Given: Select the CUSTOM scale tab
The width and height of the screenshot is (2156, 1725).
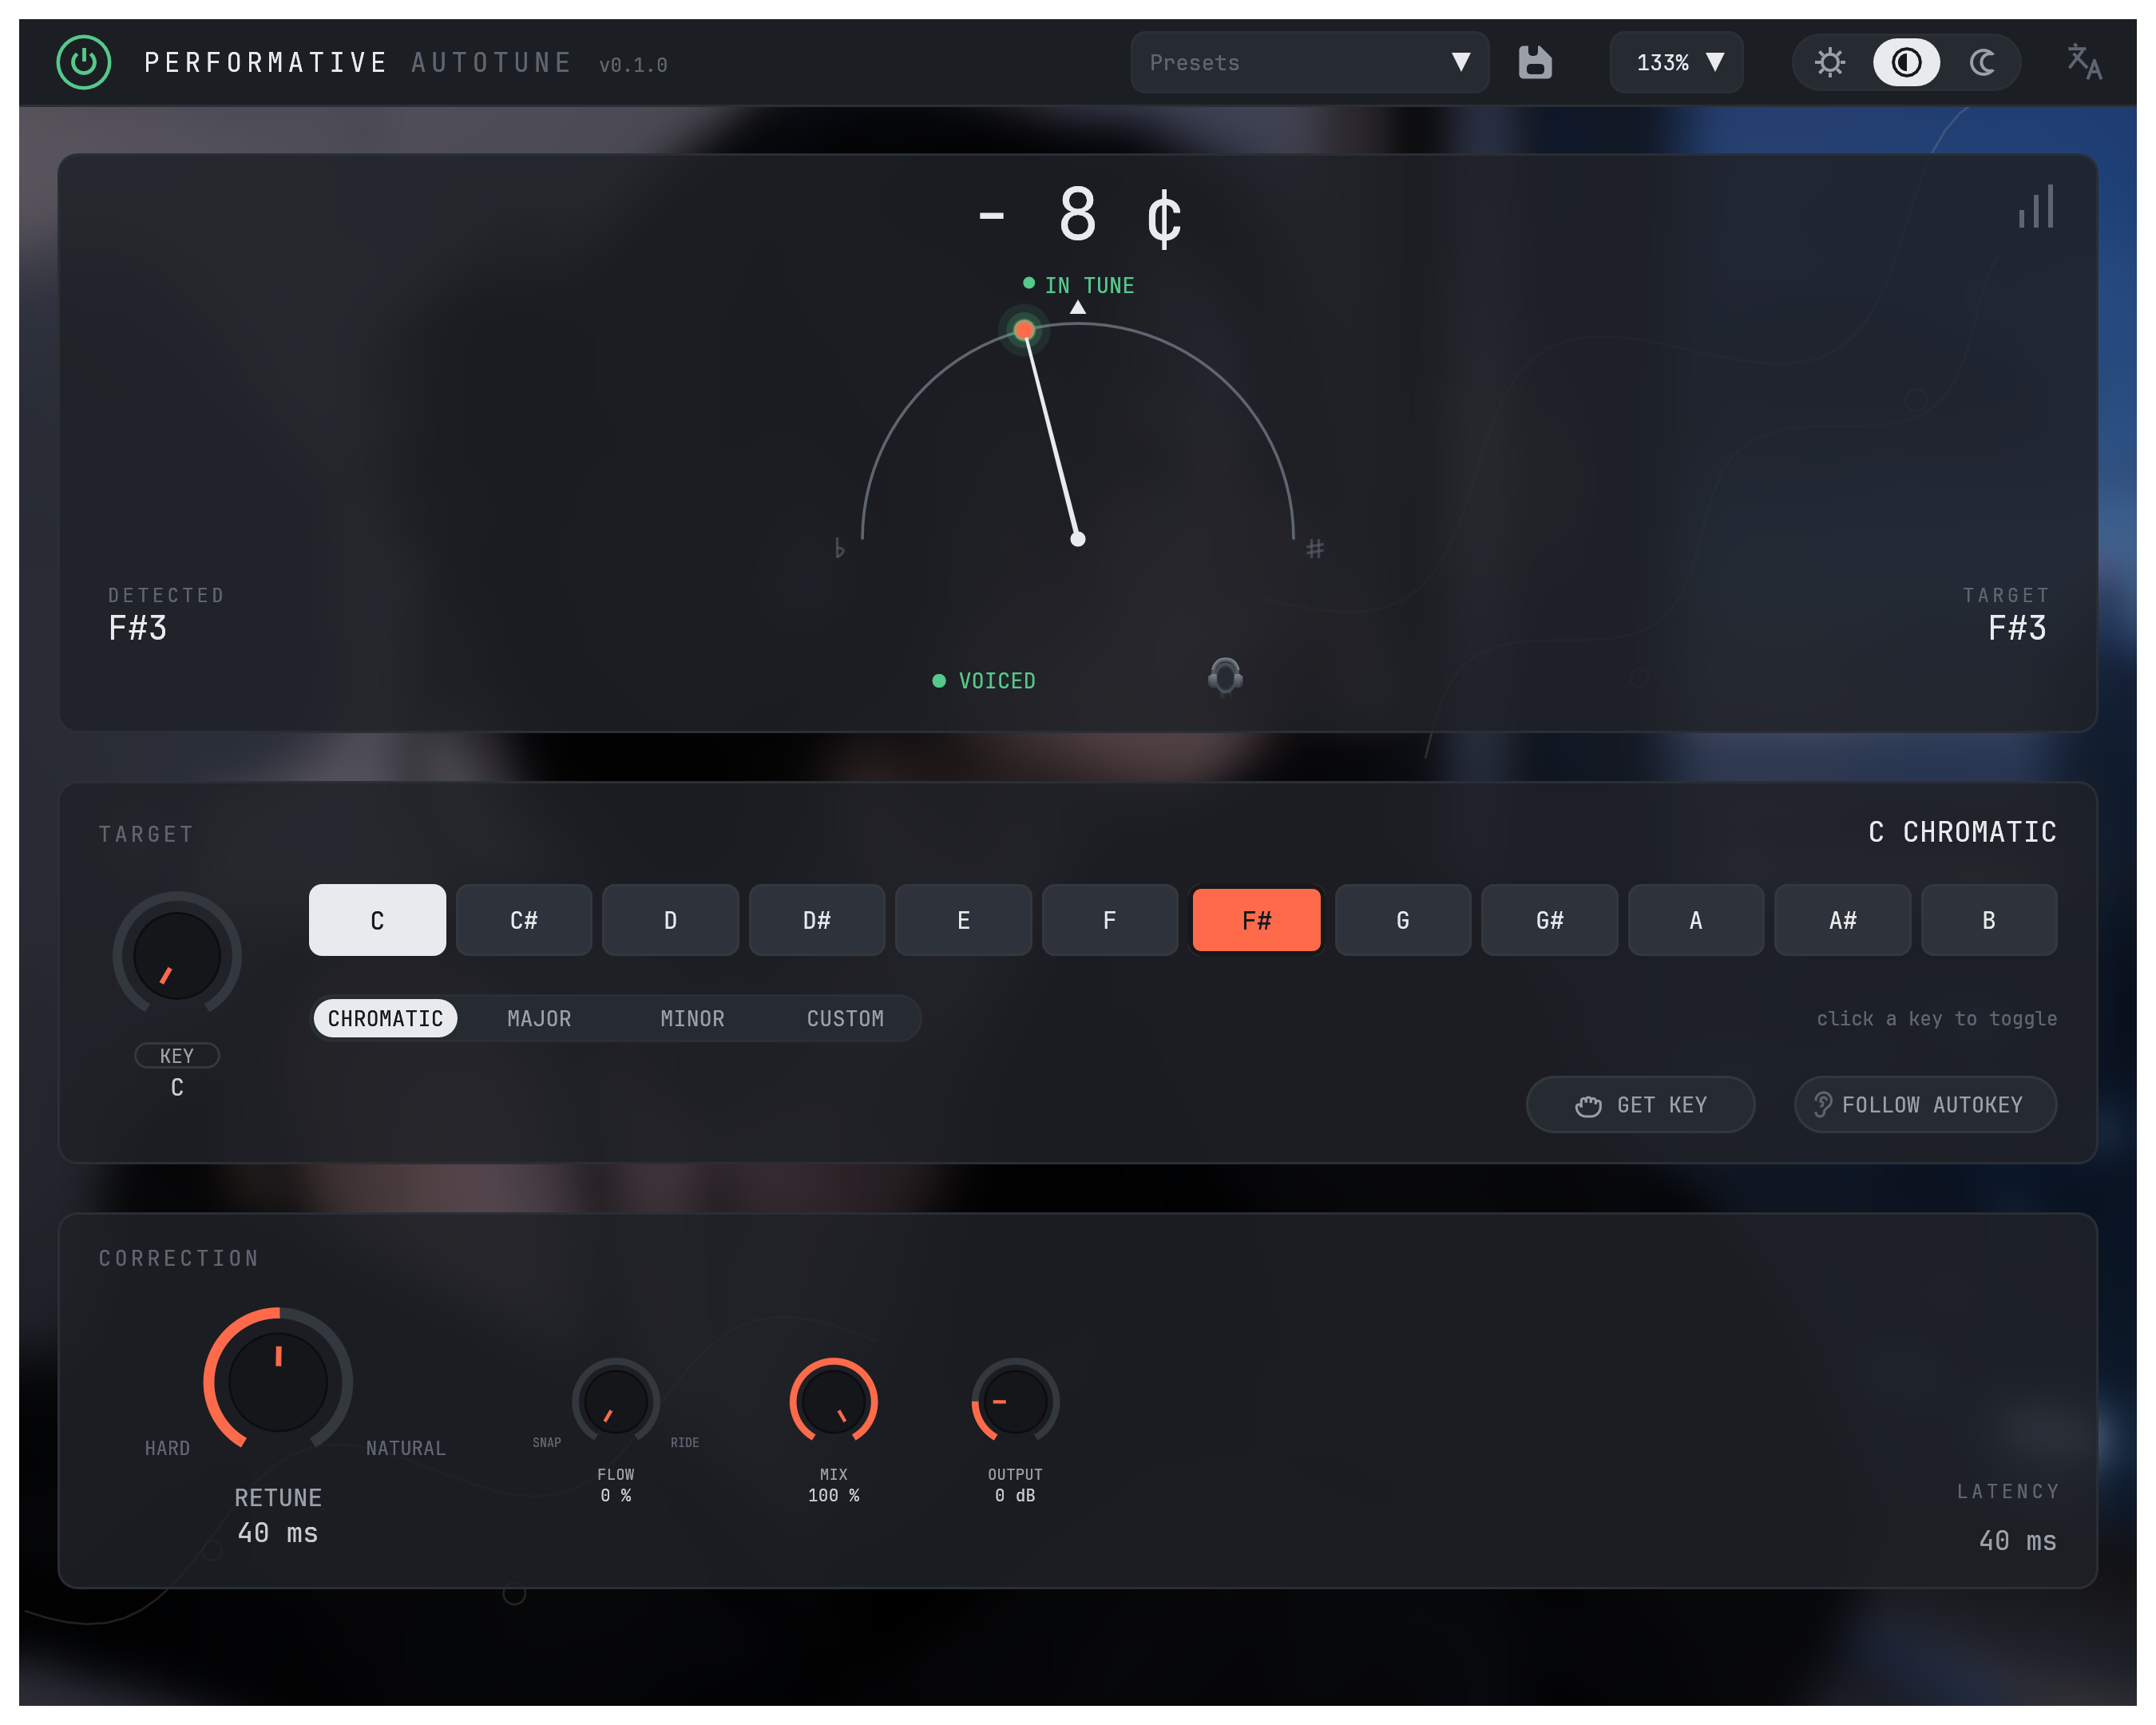Looking at the screenshot, I should click(x=845, y=1018).
